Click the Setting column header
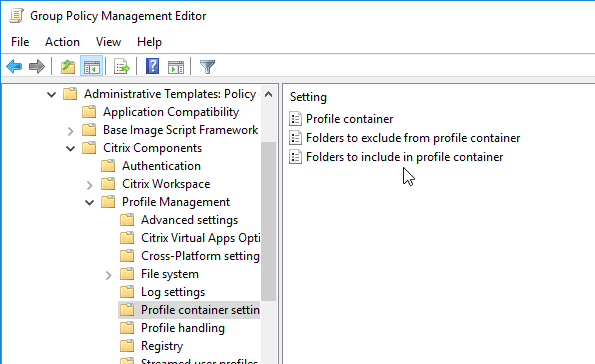Screen dimensions: 595x364 click(x=308, y=97)
